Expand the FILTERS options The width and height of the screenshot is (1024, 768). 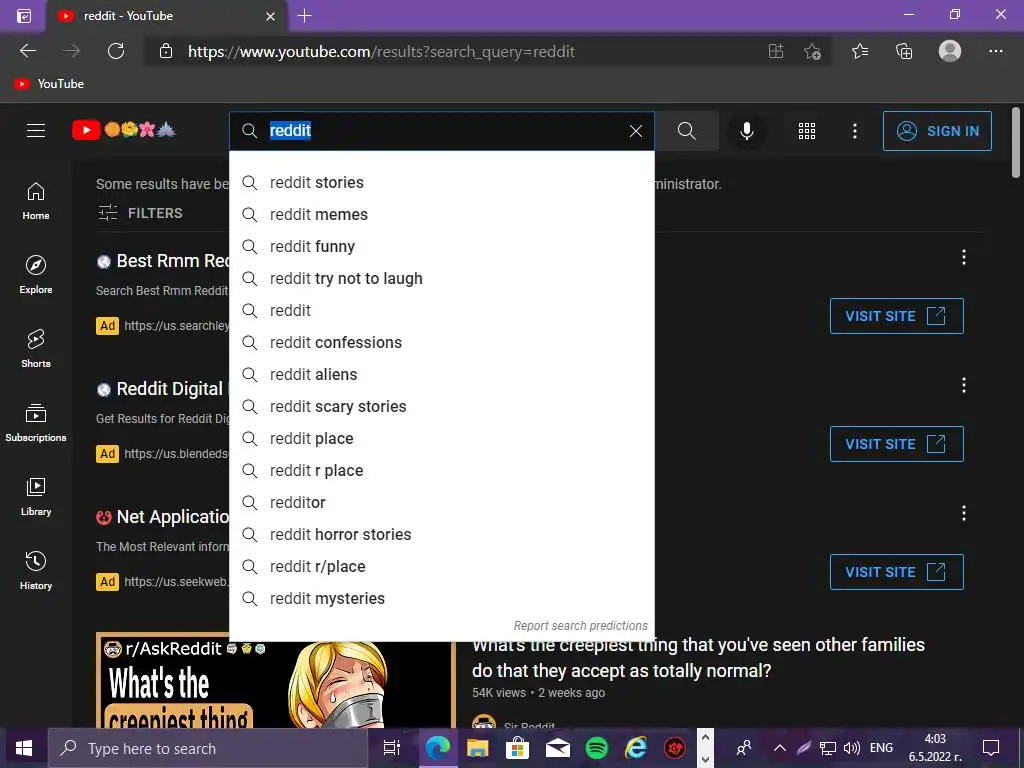point(140,213)
